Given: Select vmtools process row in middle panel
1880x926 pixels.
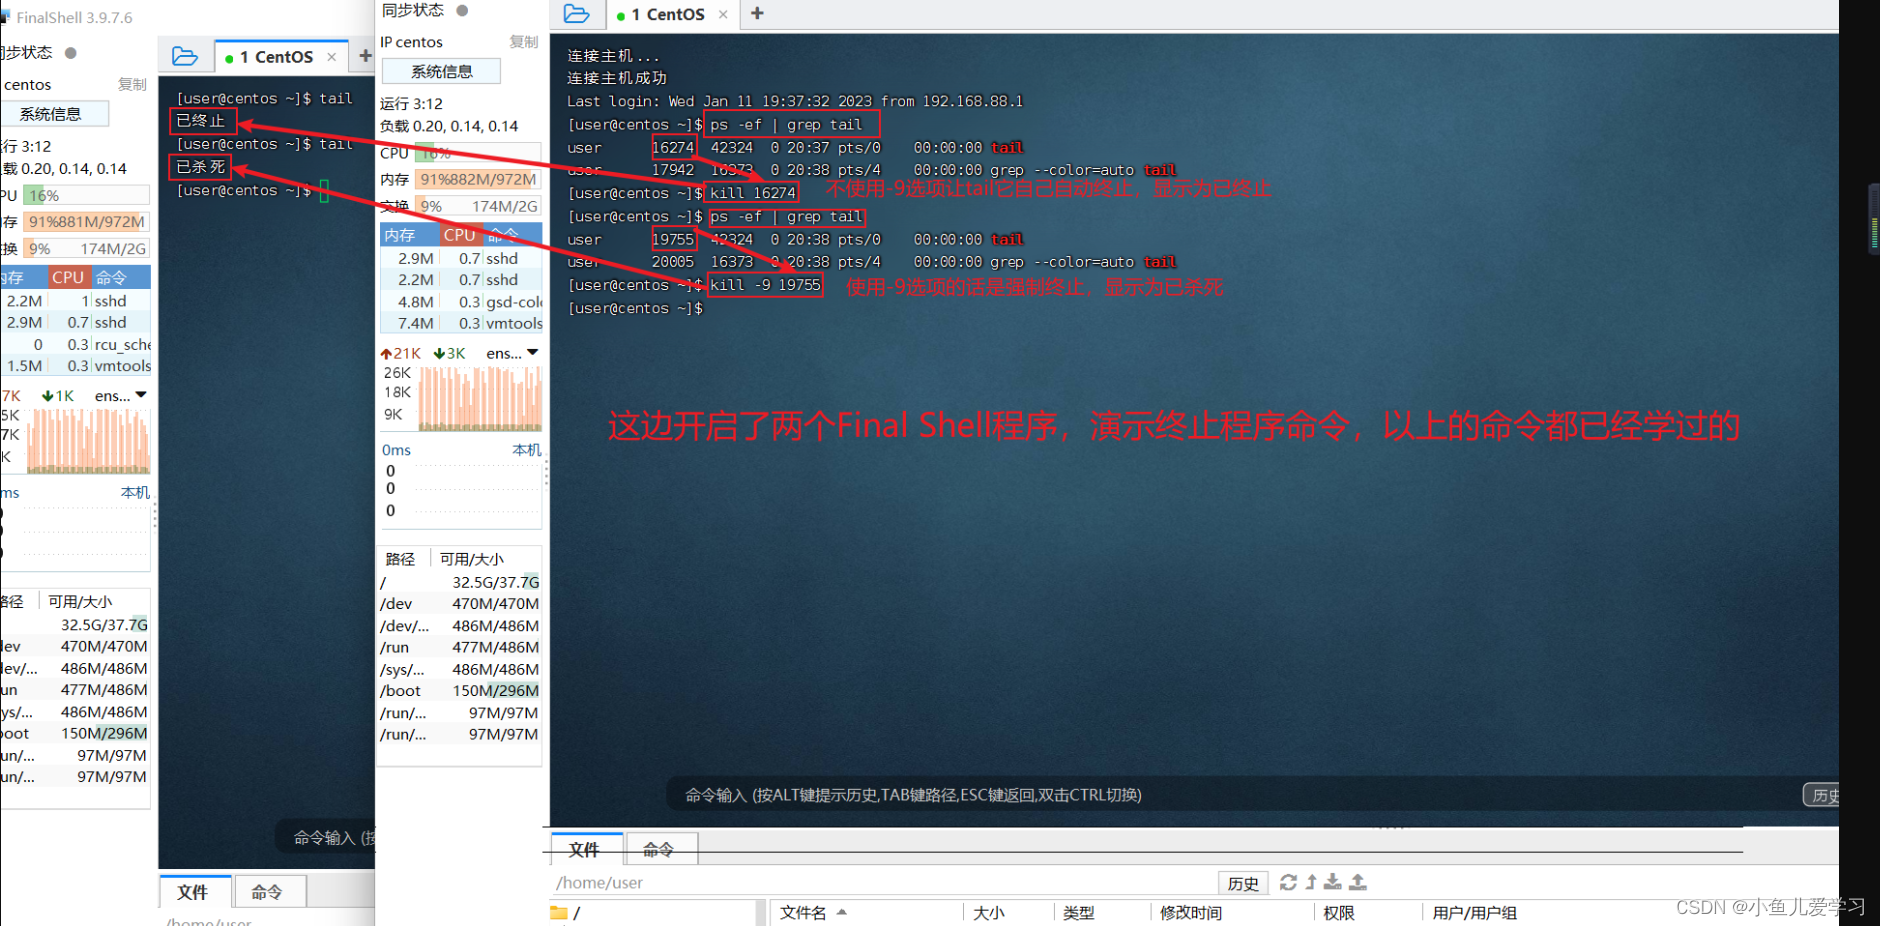Looking at the screenshot, I should tap(461, 323).
